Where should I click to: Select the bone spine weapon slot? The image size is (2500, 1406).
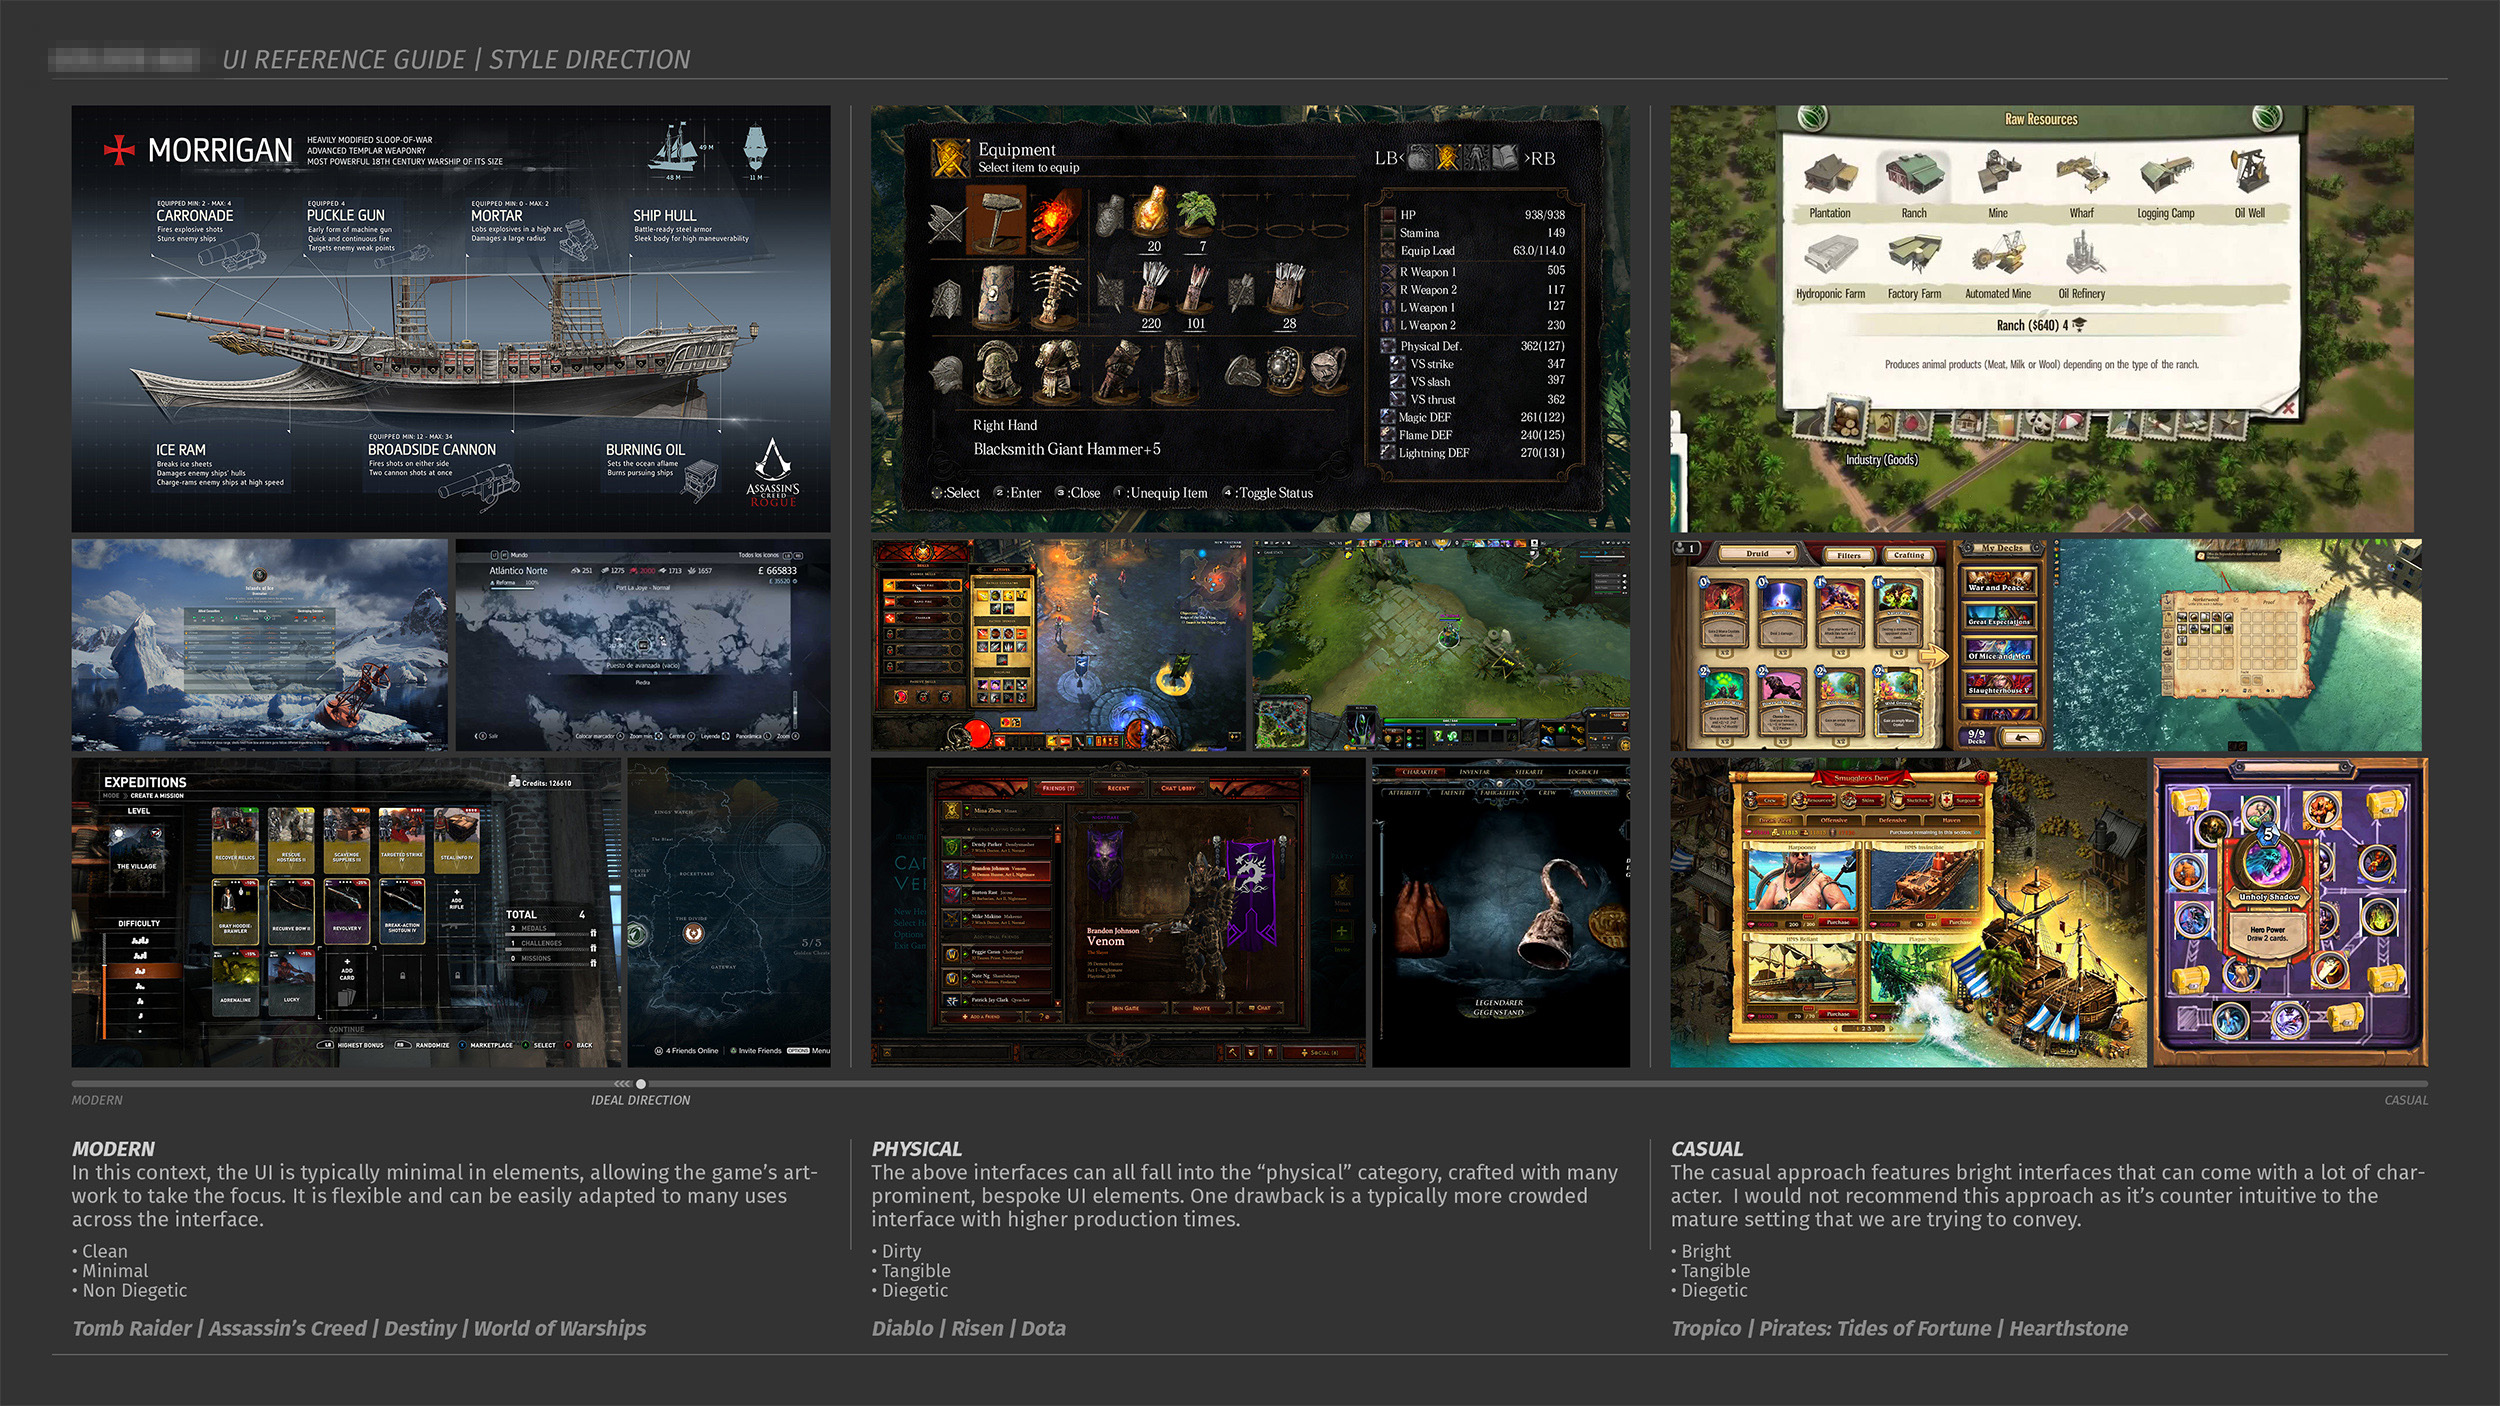(x=1055, y=296)
